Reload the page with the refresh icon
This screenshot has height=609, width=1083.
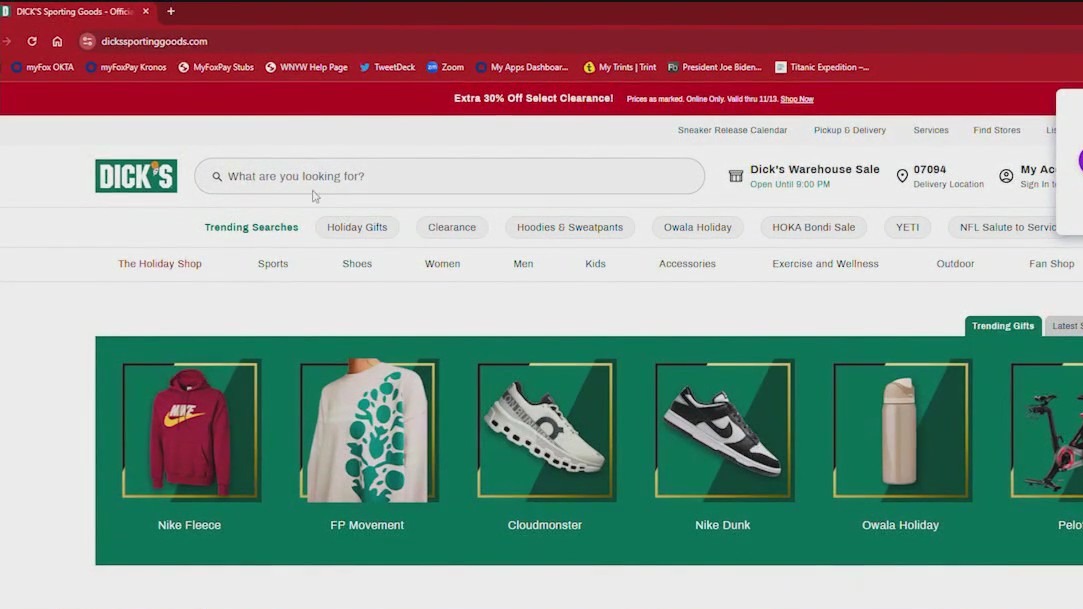(x=32, y=41)
